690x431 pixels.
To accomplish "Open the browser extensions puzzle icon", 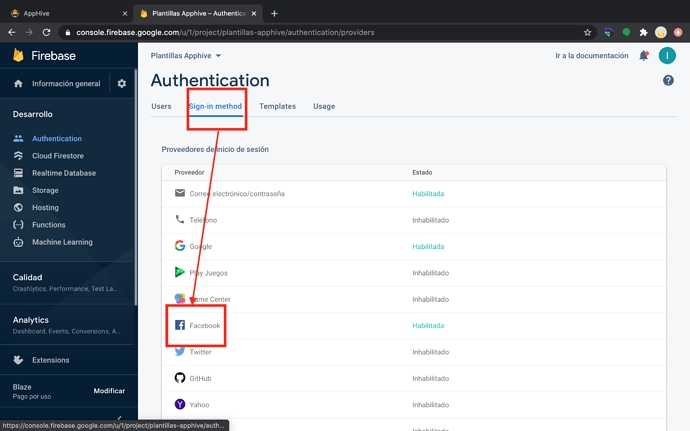I will (x=642, y=32).
